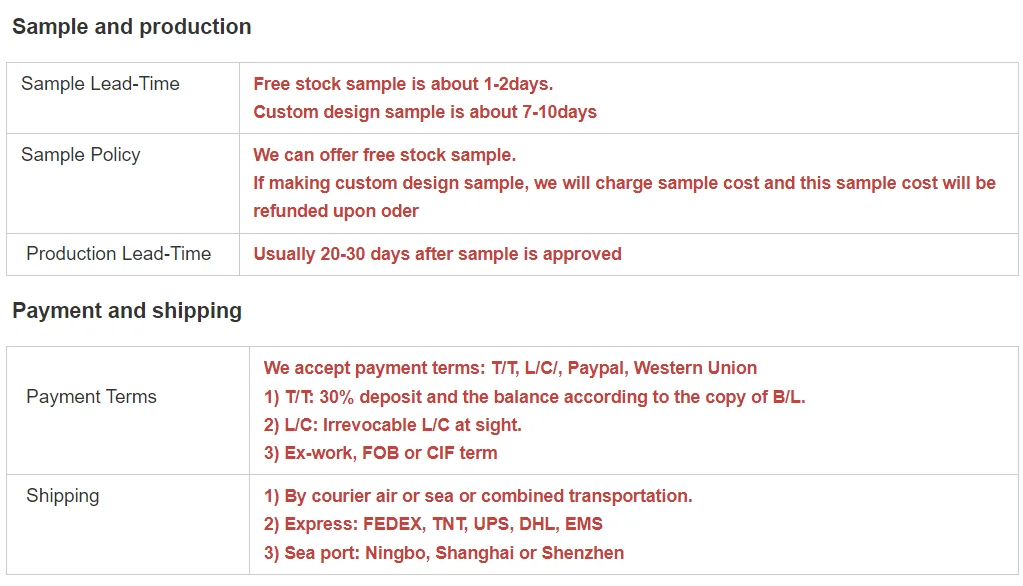Click the "refunded upon oder" line
The width and height of the screenshot is (1023, 586).
coord(336,211)
